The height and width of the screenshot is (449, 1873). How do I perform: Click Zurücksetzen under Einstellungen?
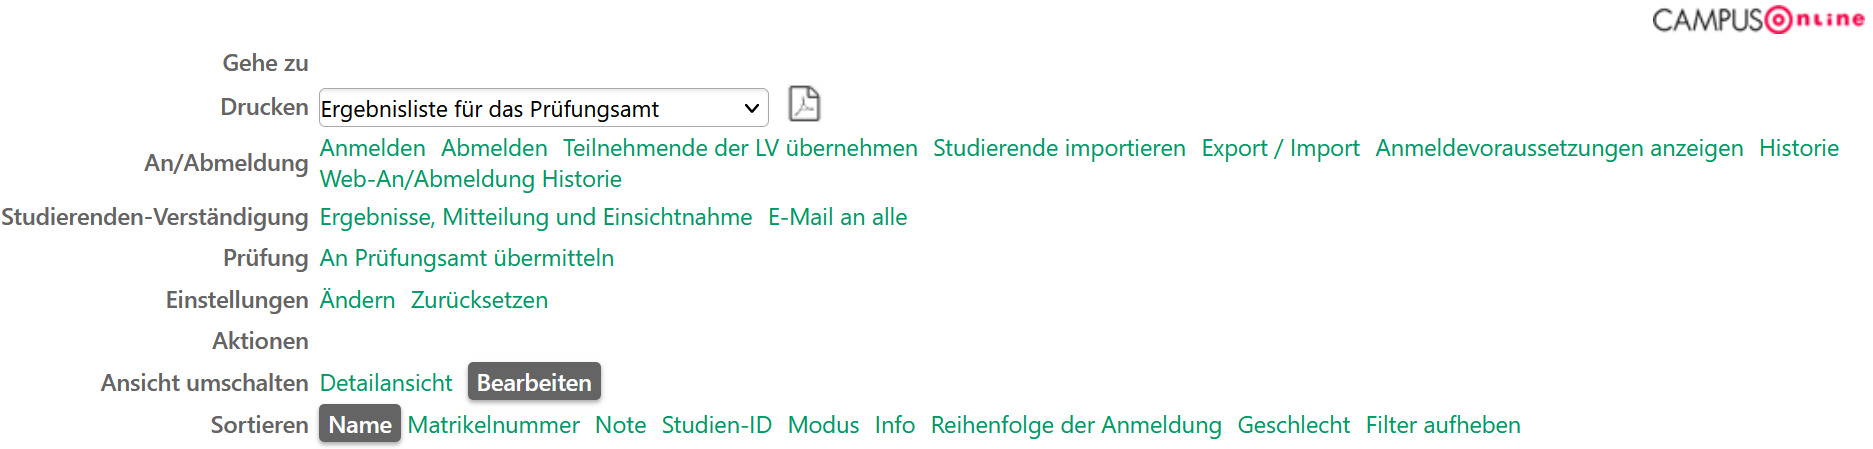coord(479,300)
